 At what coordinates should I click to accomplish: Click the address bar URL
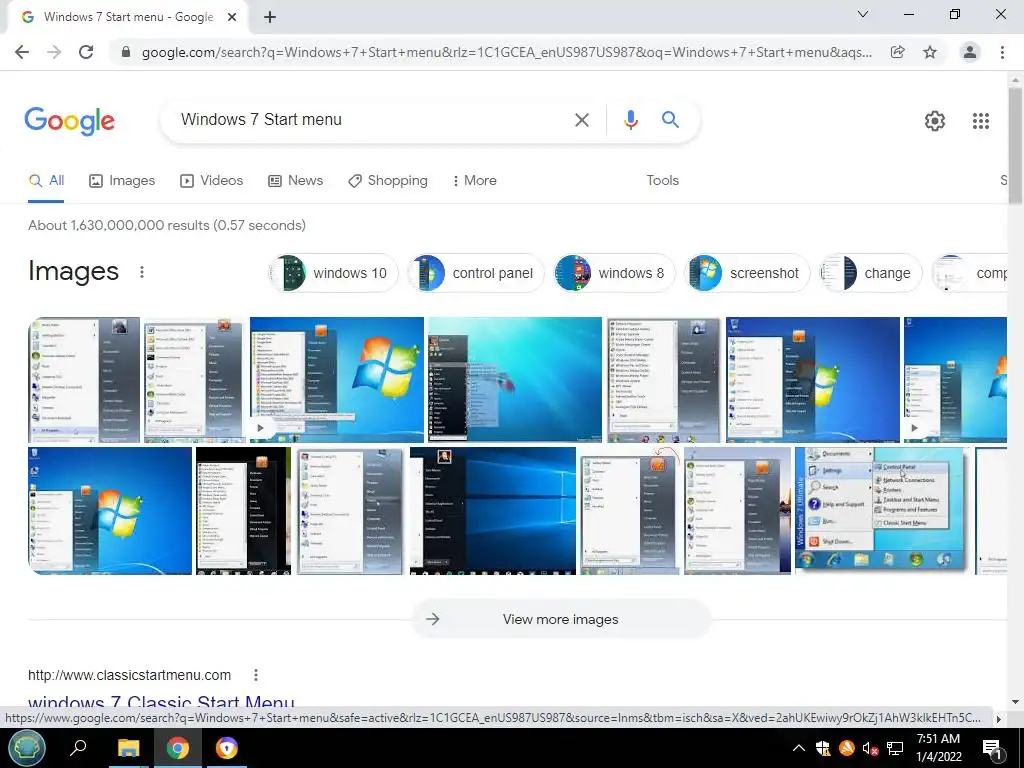506,52
